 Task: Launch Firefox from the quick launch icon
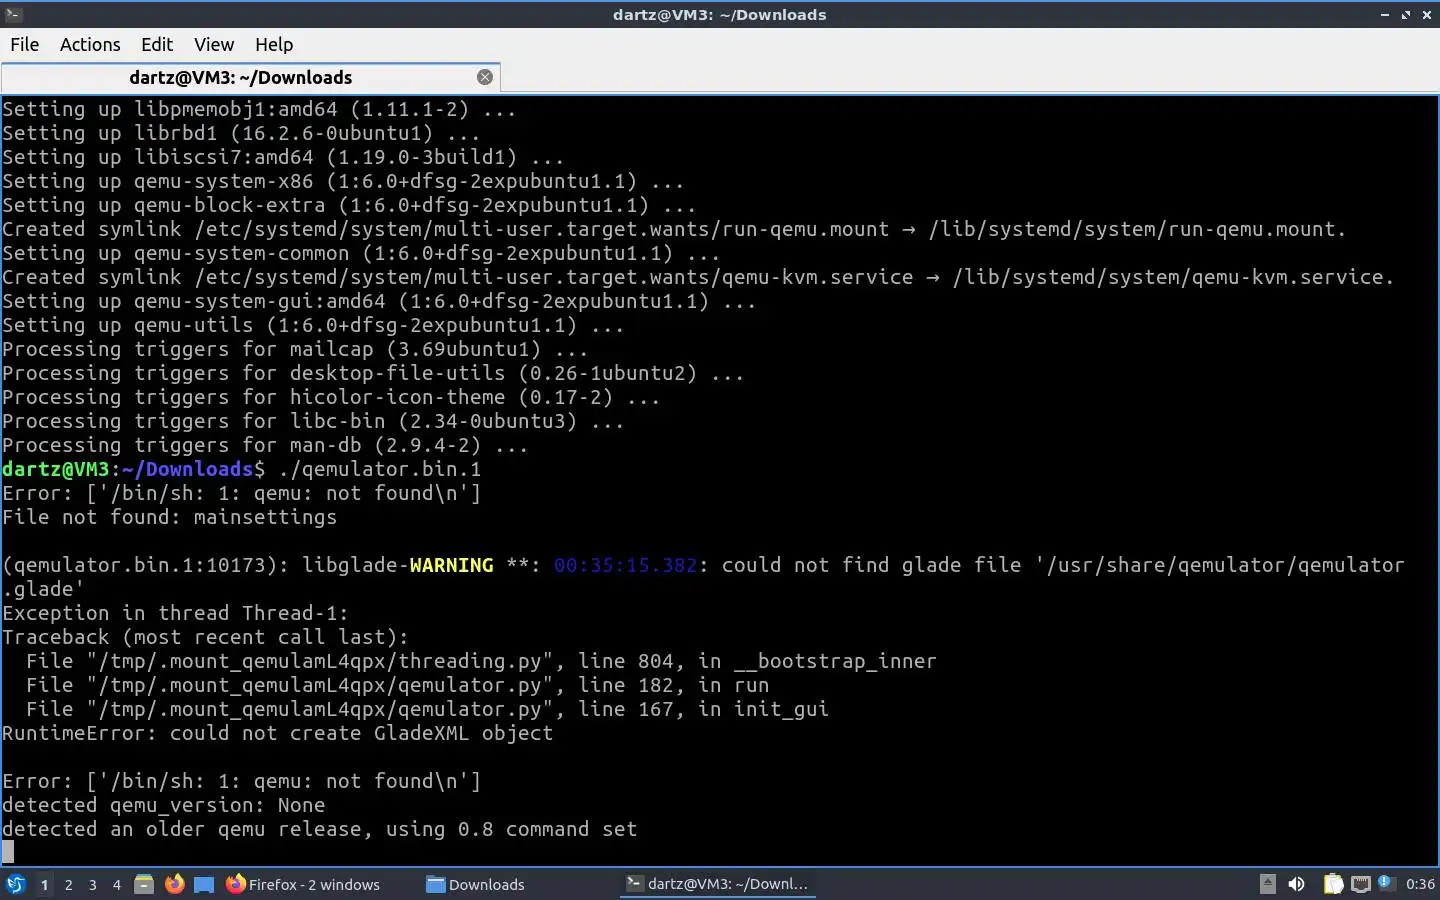[174, 884]
